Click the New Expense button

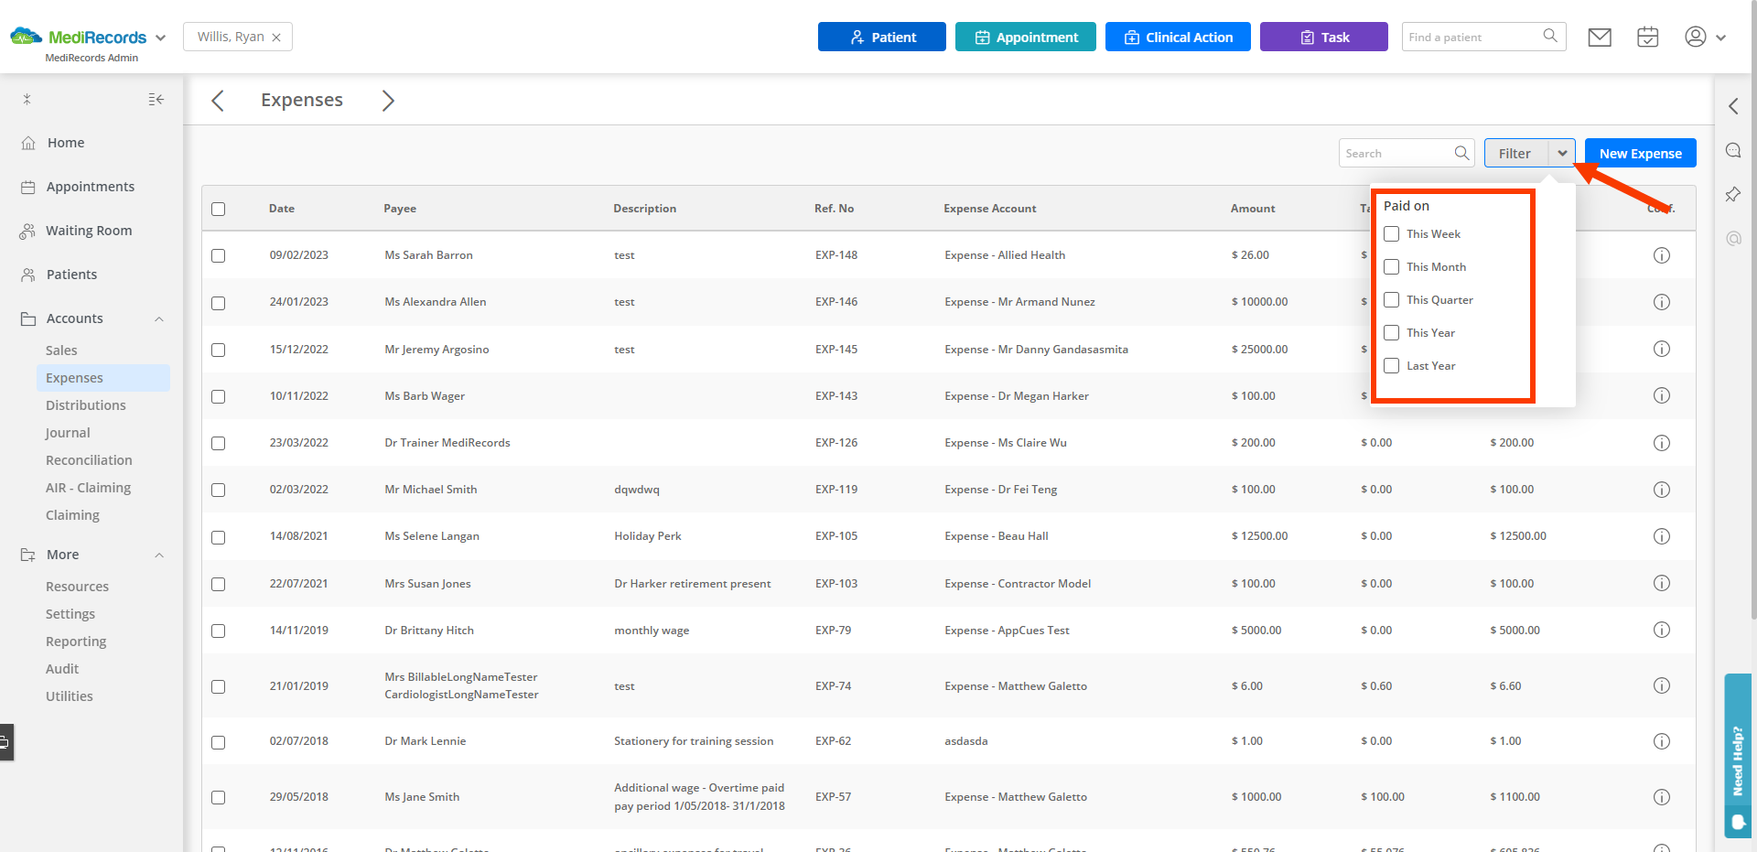1640,153
